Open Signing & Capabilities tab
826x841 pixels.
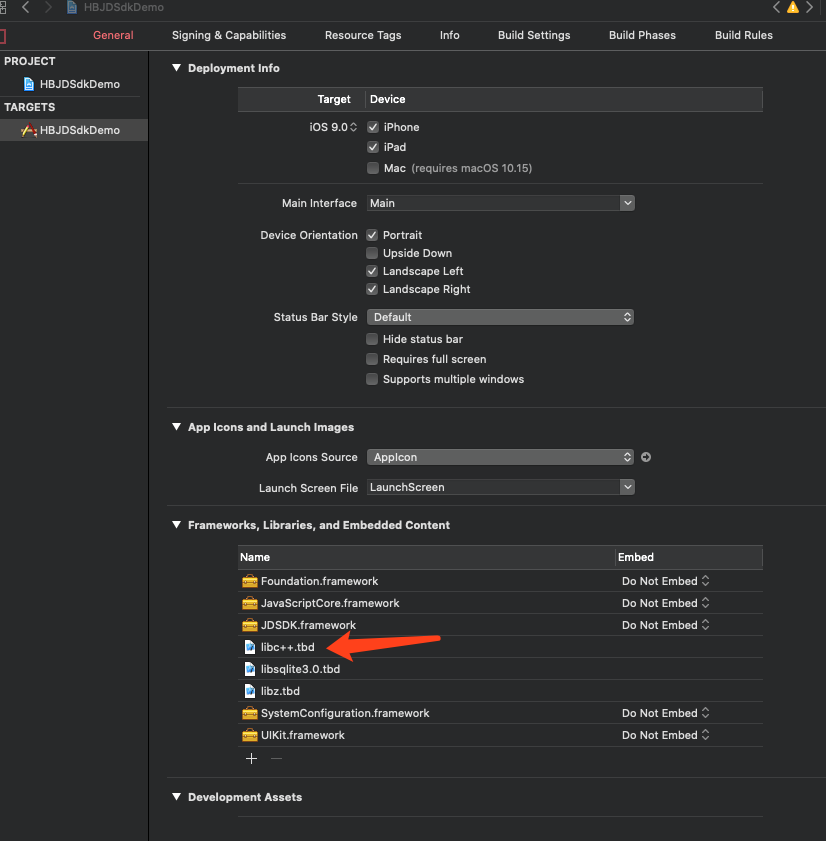point(229,35)
